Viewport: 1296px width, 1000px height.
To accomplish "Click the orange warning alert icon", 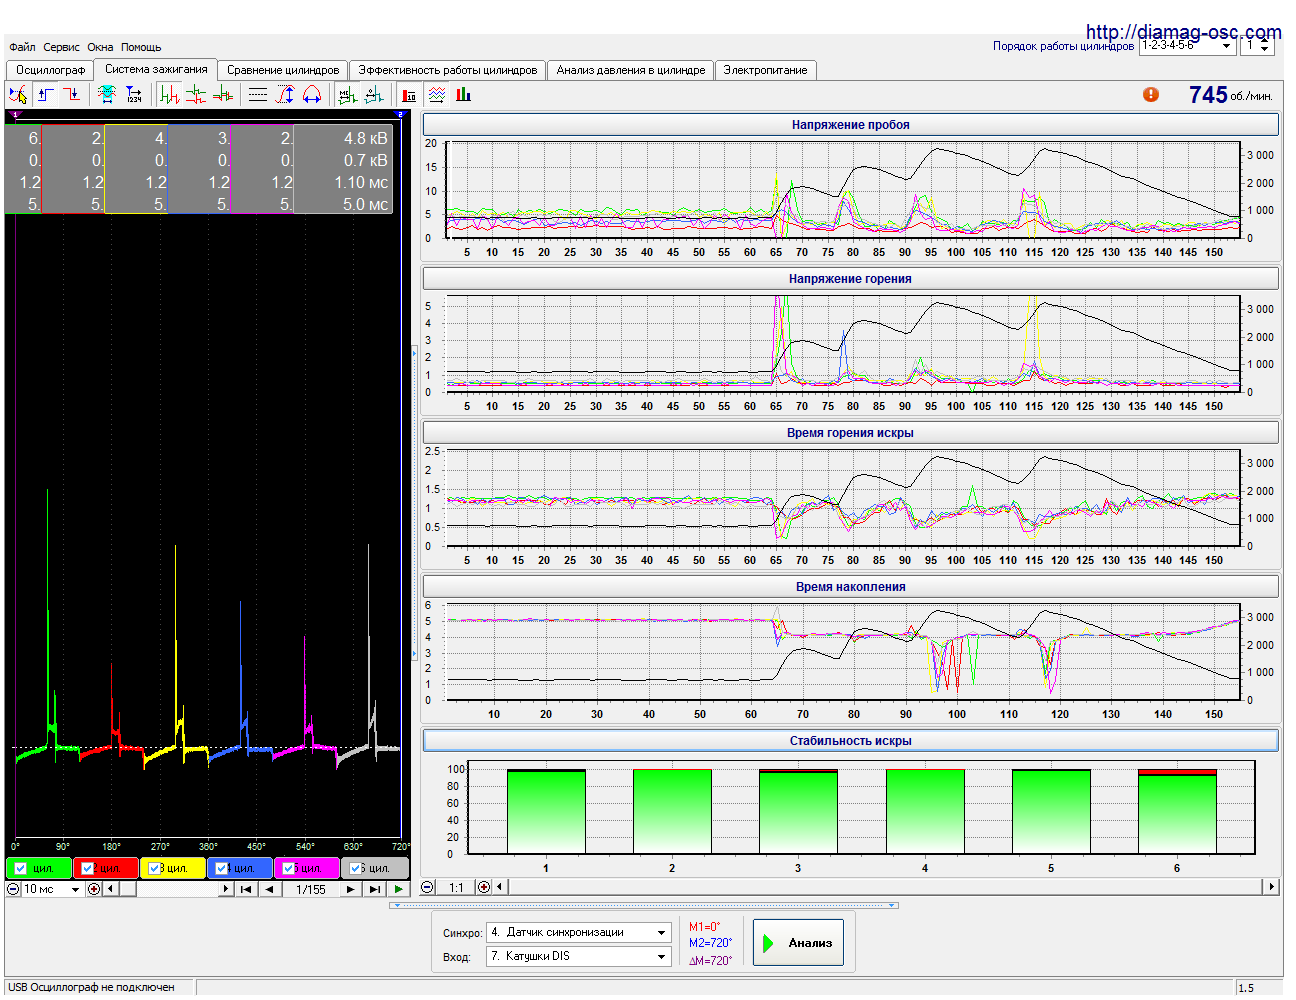I will 1151,94.
